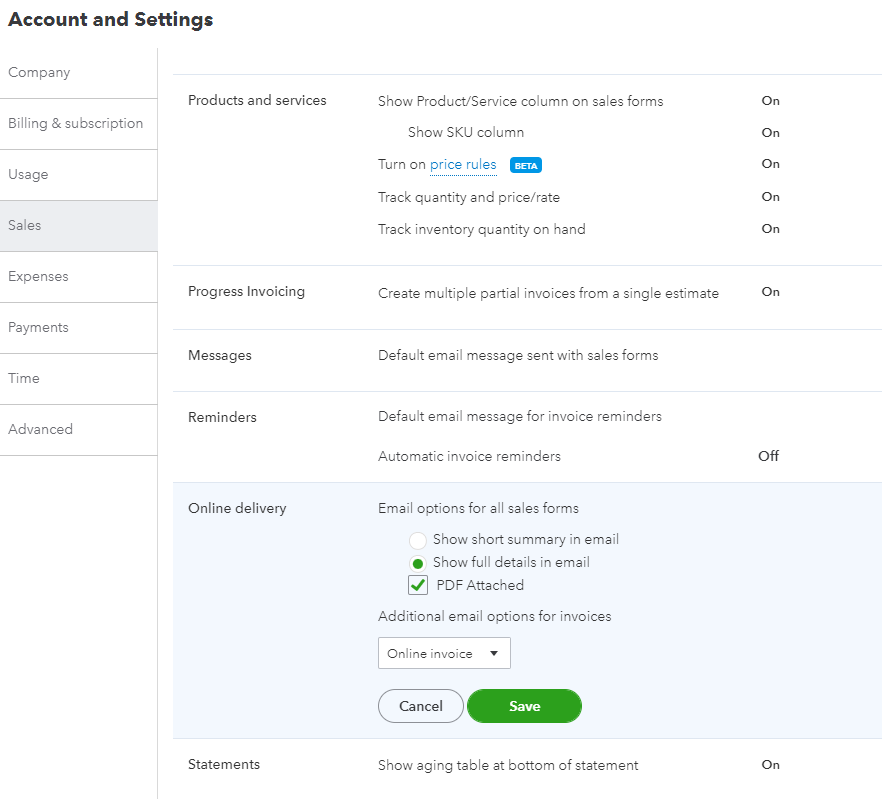Click the BETA badge next to price rules
Screen dimensions: 882x799
pos(526,165)
